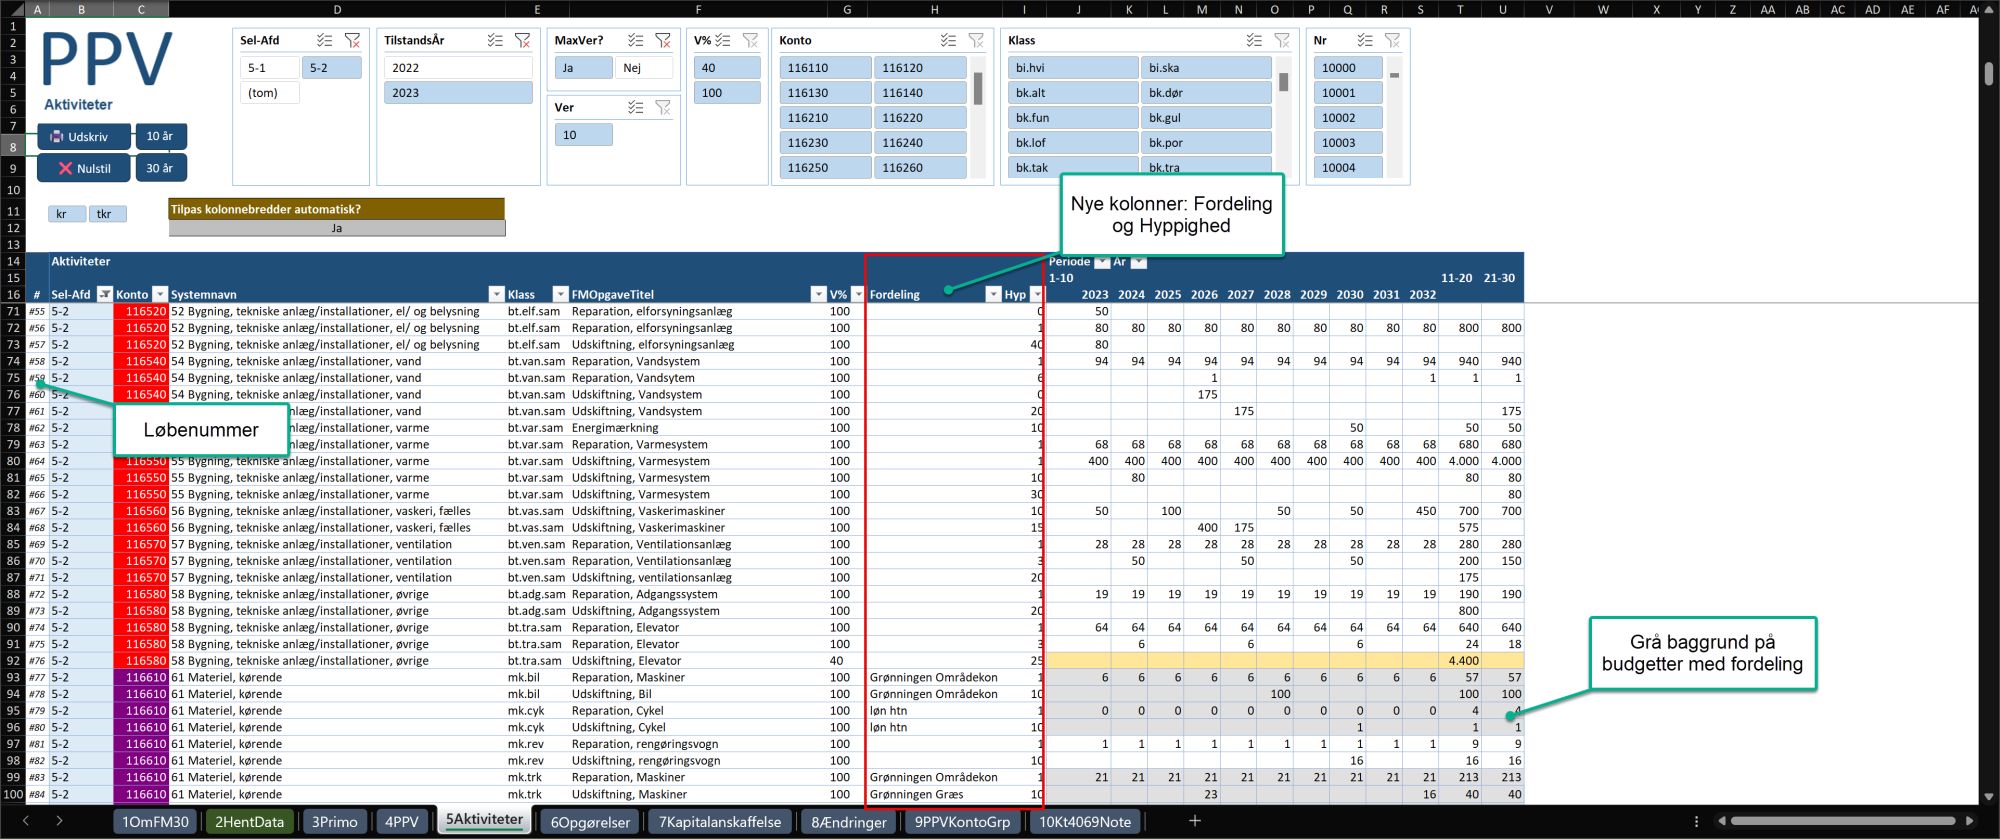Viewport: 2000px width, 839px height.
Task: Go to the next sheet tab arrow
Action: pyautogui.click(x=59, y=821)
